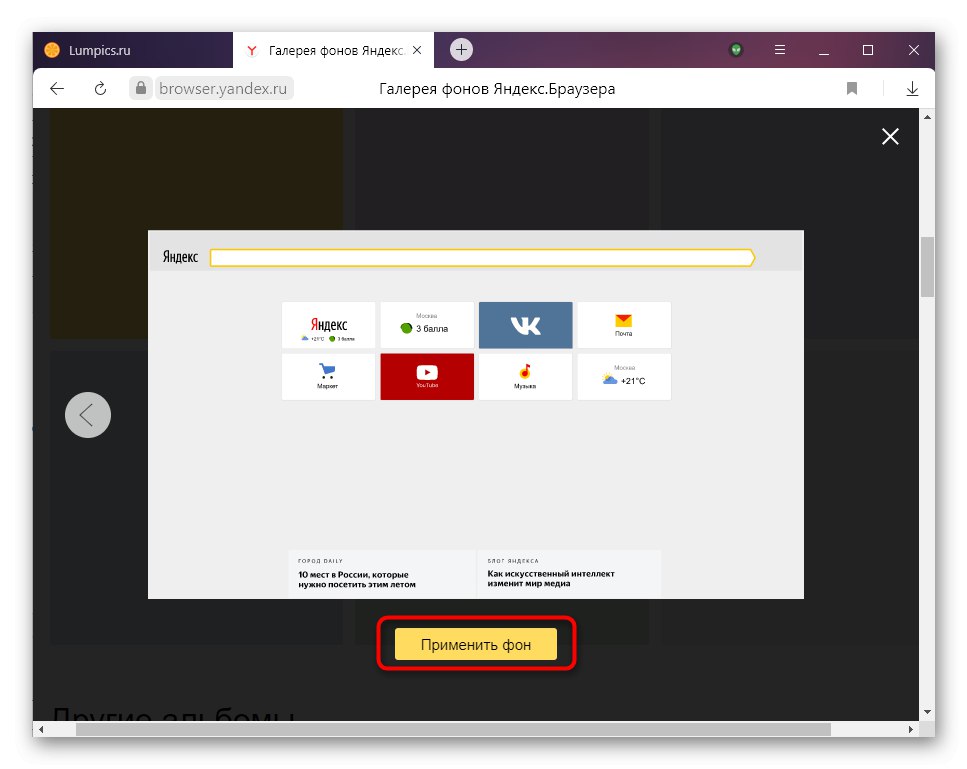Click the Яндекс search field in preview
Screen dimensions: 967x769
pyautogui.click(x=482, y=258)
